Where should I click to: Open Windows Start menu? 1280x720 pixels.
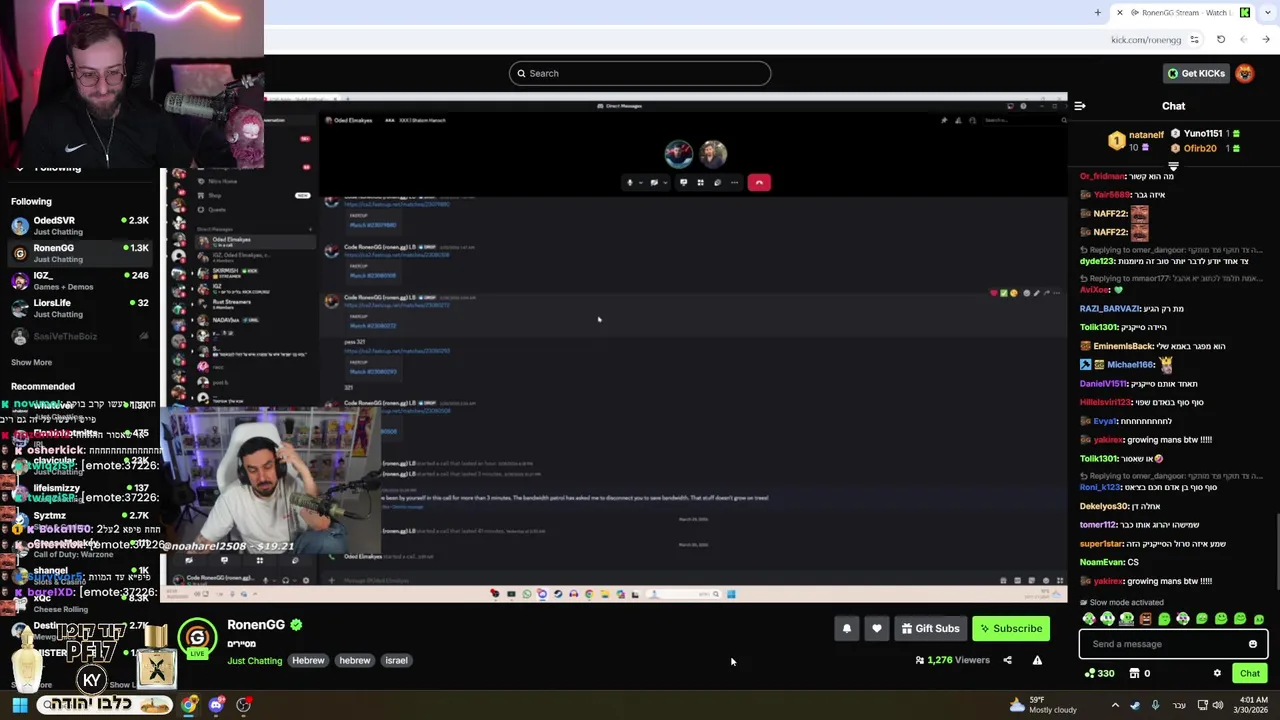(x=19, y=705)
